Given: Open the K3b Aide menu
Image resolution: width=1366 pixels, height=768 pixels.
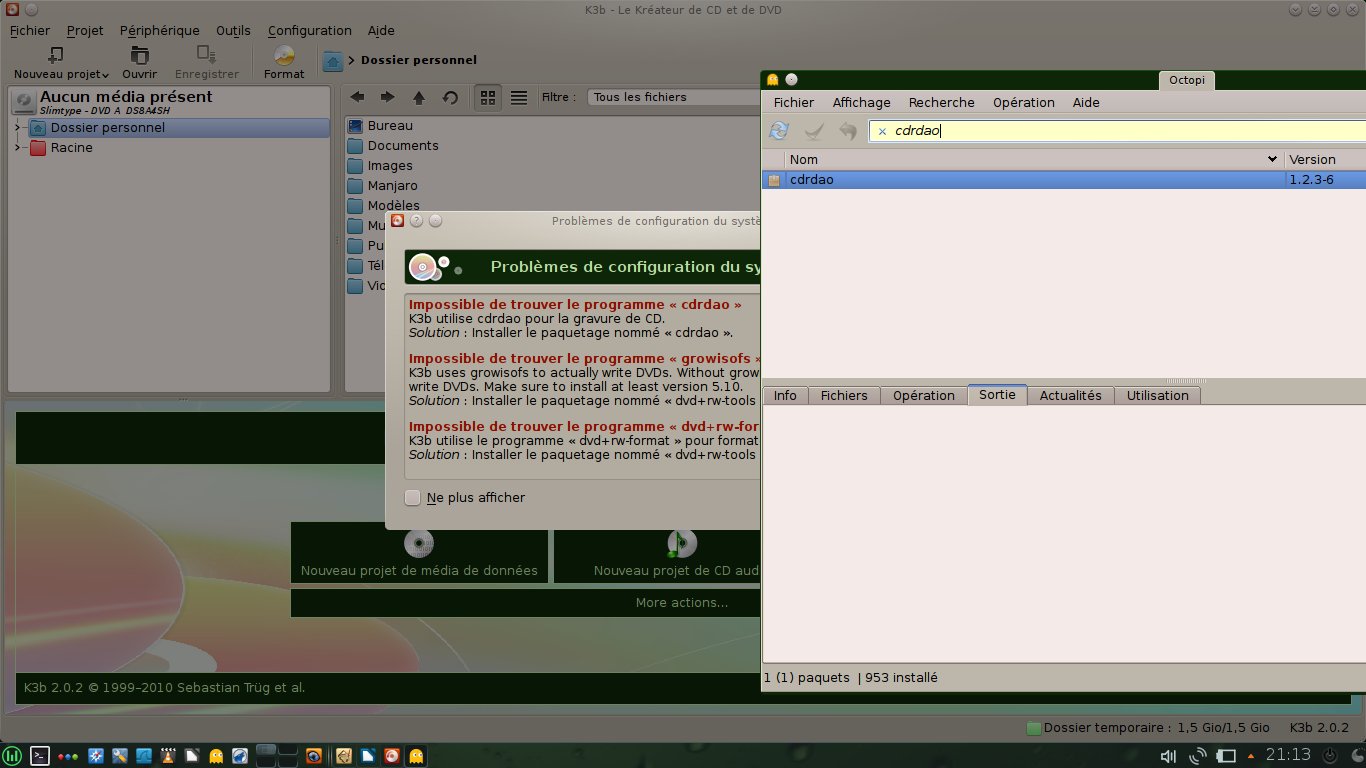Looking at the screenshot, I should (381, 30).
